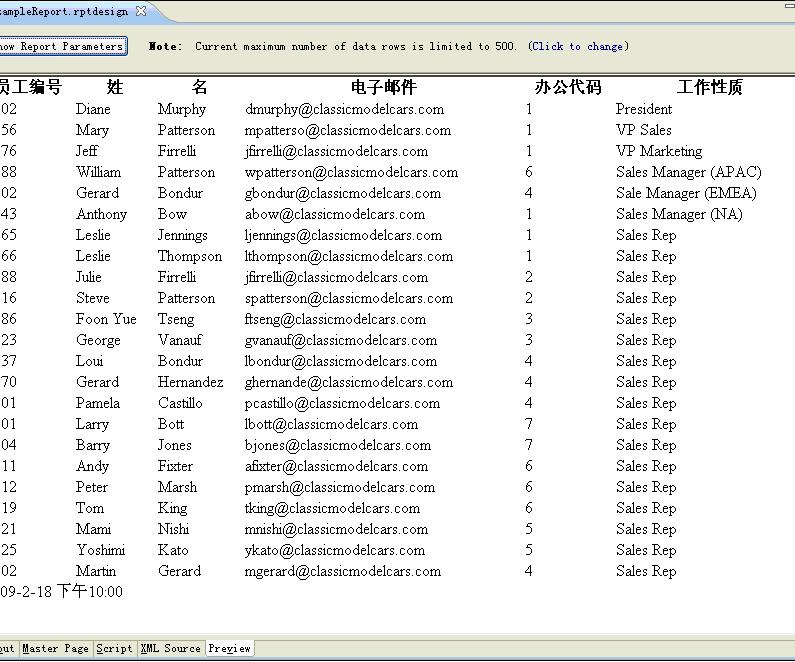795x662 pixels.
Task: Click email ftseng@classicmodelcars.com
Action: [x=335, y=319]
